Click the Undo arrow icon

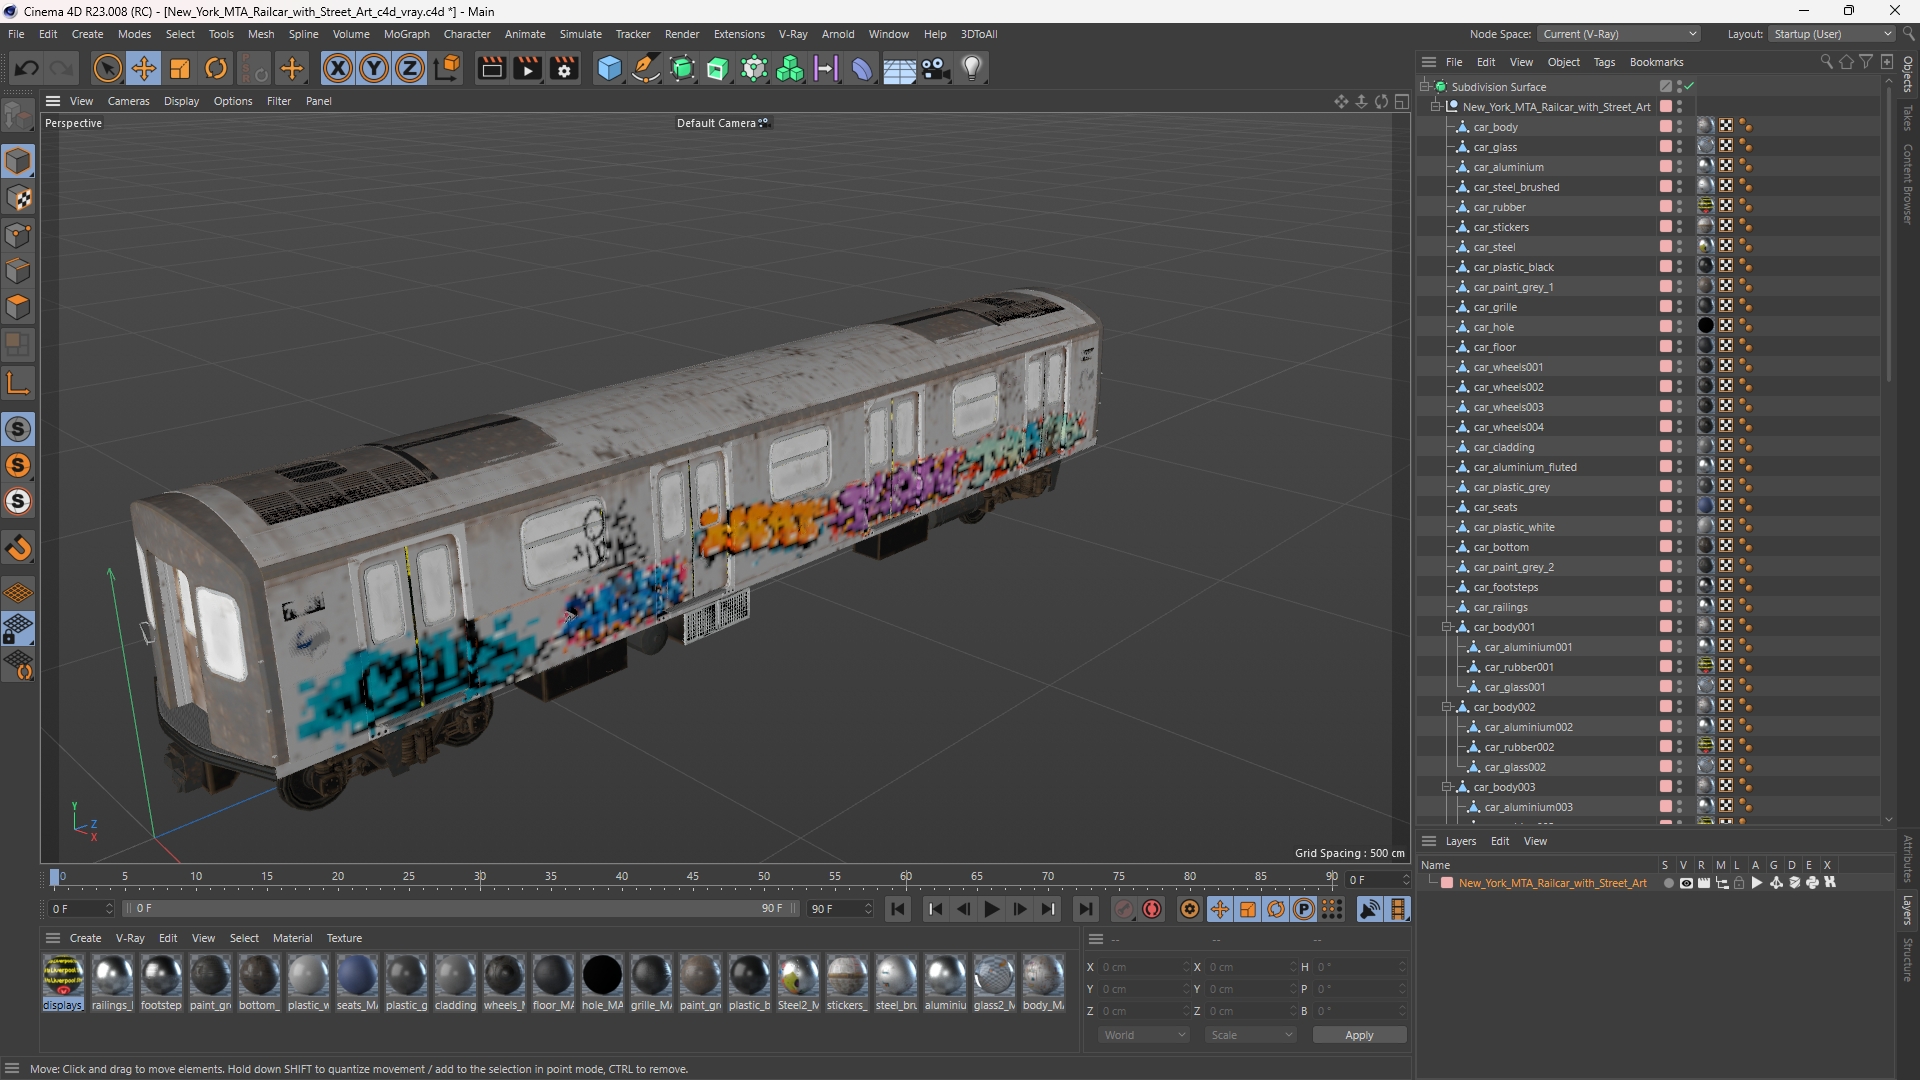(27, 68)
